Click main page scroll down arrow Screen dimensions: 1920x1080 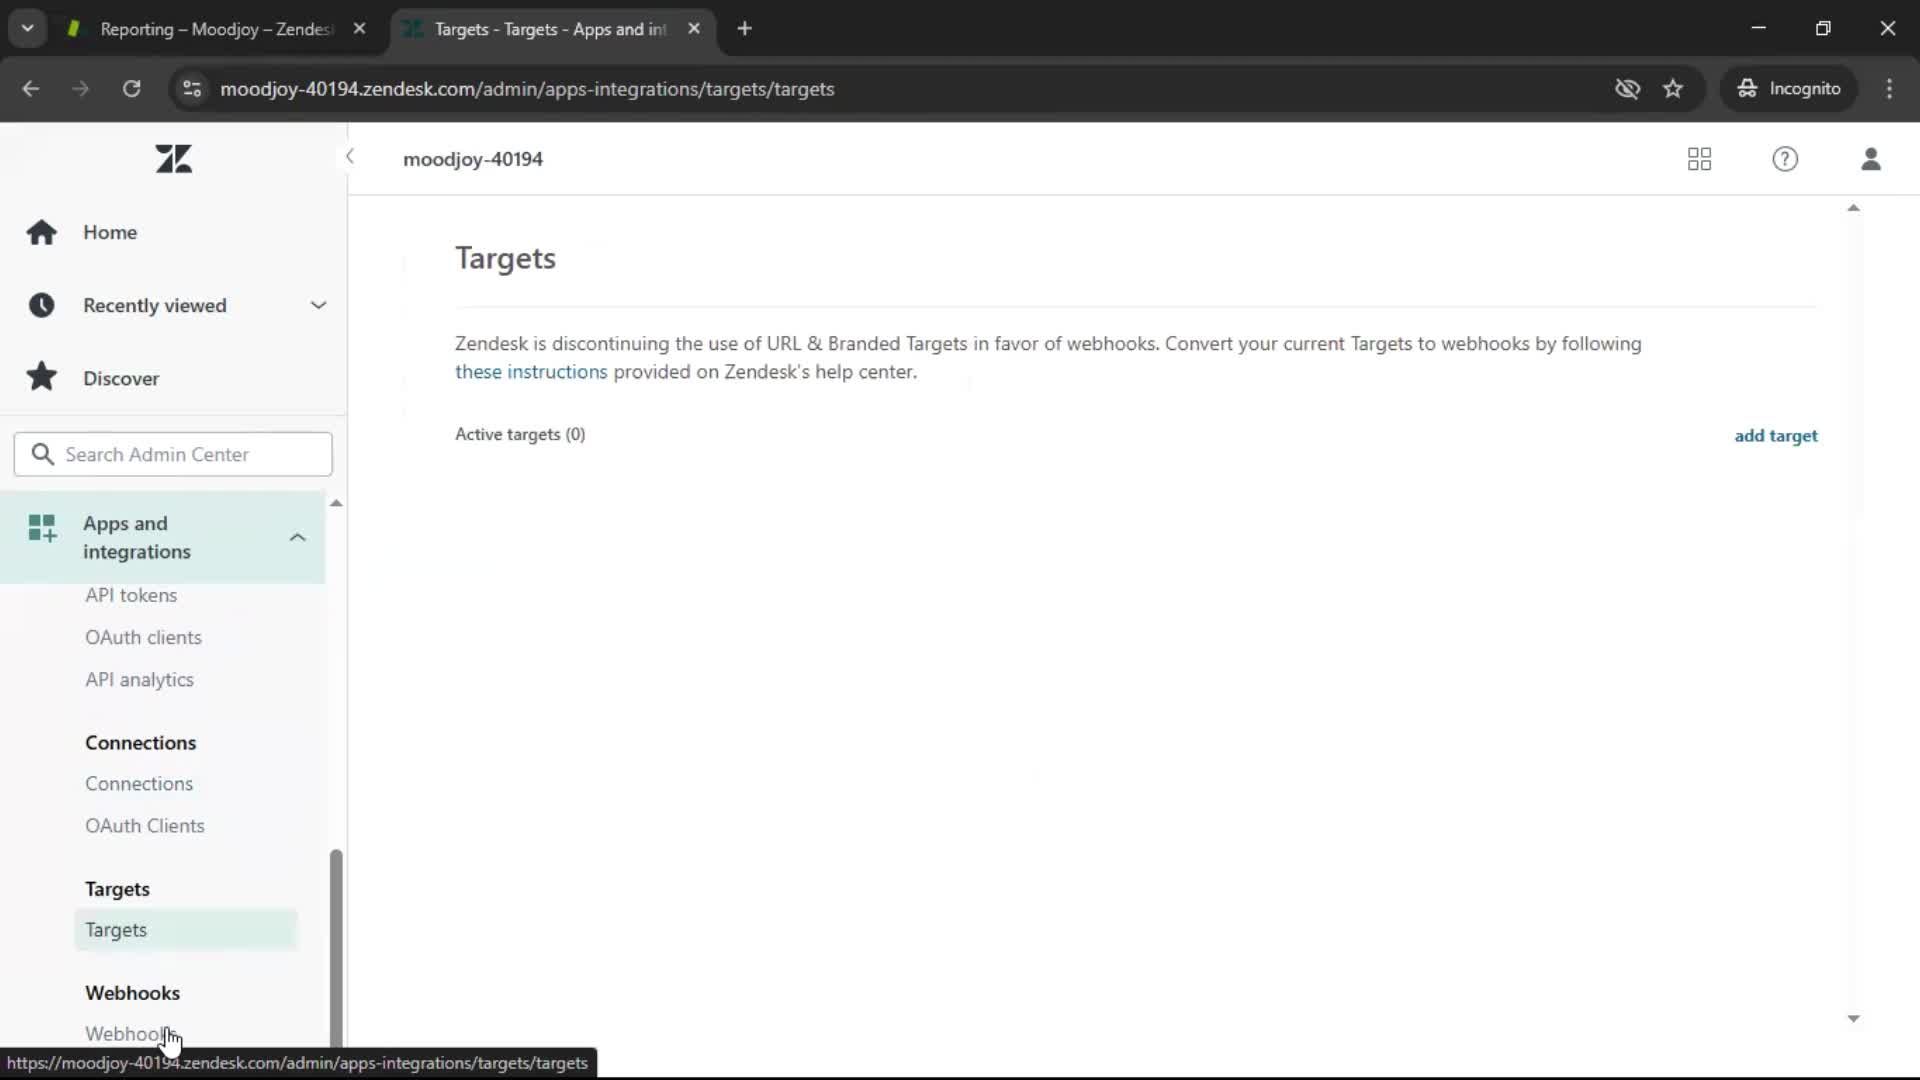[x=1853, y=1019]
